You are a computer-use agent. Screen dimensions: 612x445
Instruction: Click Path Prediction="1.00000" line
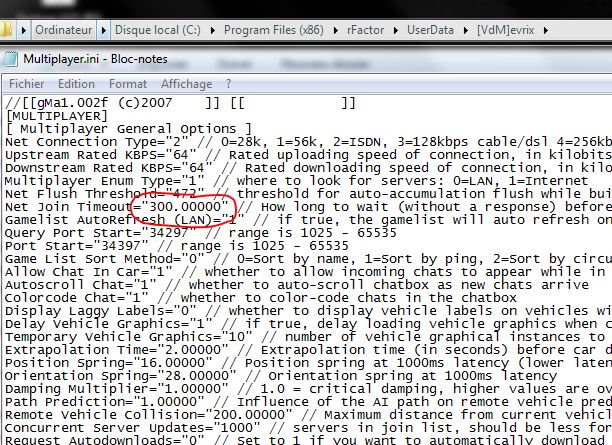(x=308, y=402)
